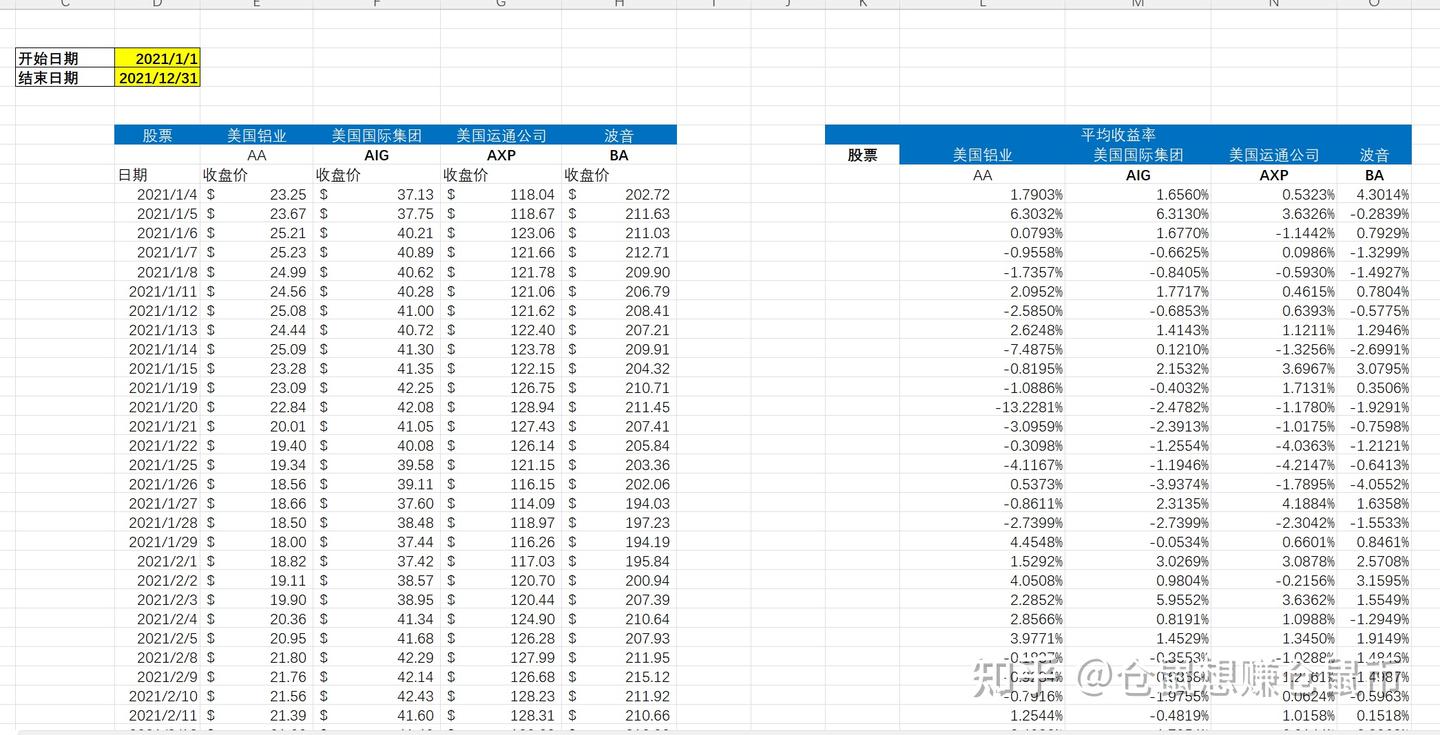1440x735 pixels.
Task: Select the 收盘价 header under BA
Action: point(619,174)
